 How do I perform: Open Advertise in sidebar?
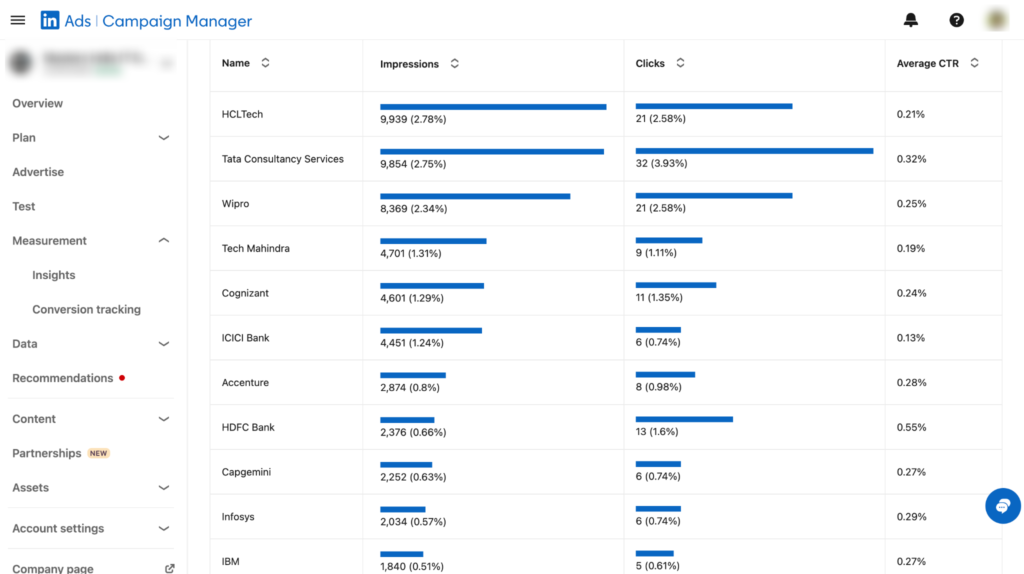[38, 172]
